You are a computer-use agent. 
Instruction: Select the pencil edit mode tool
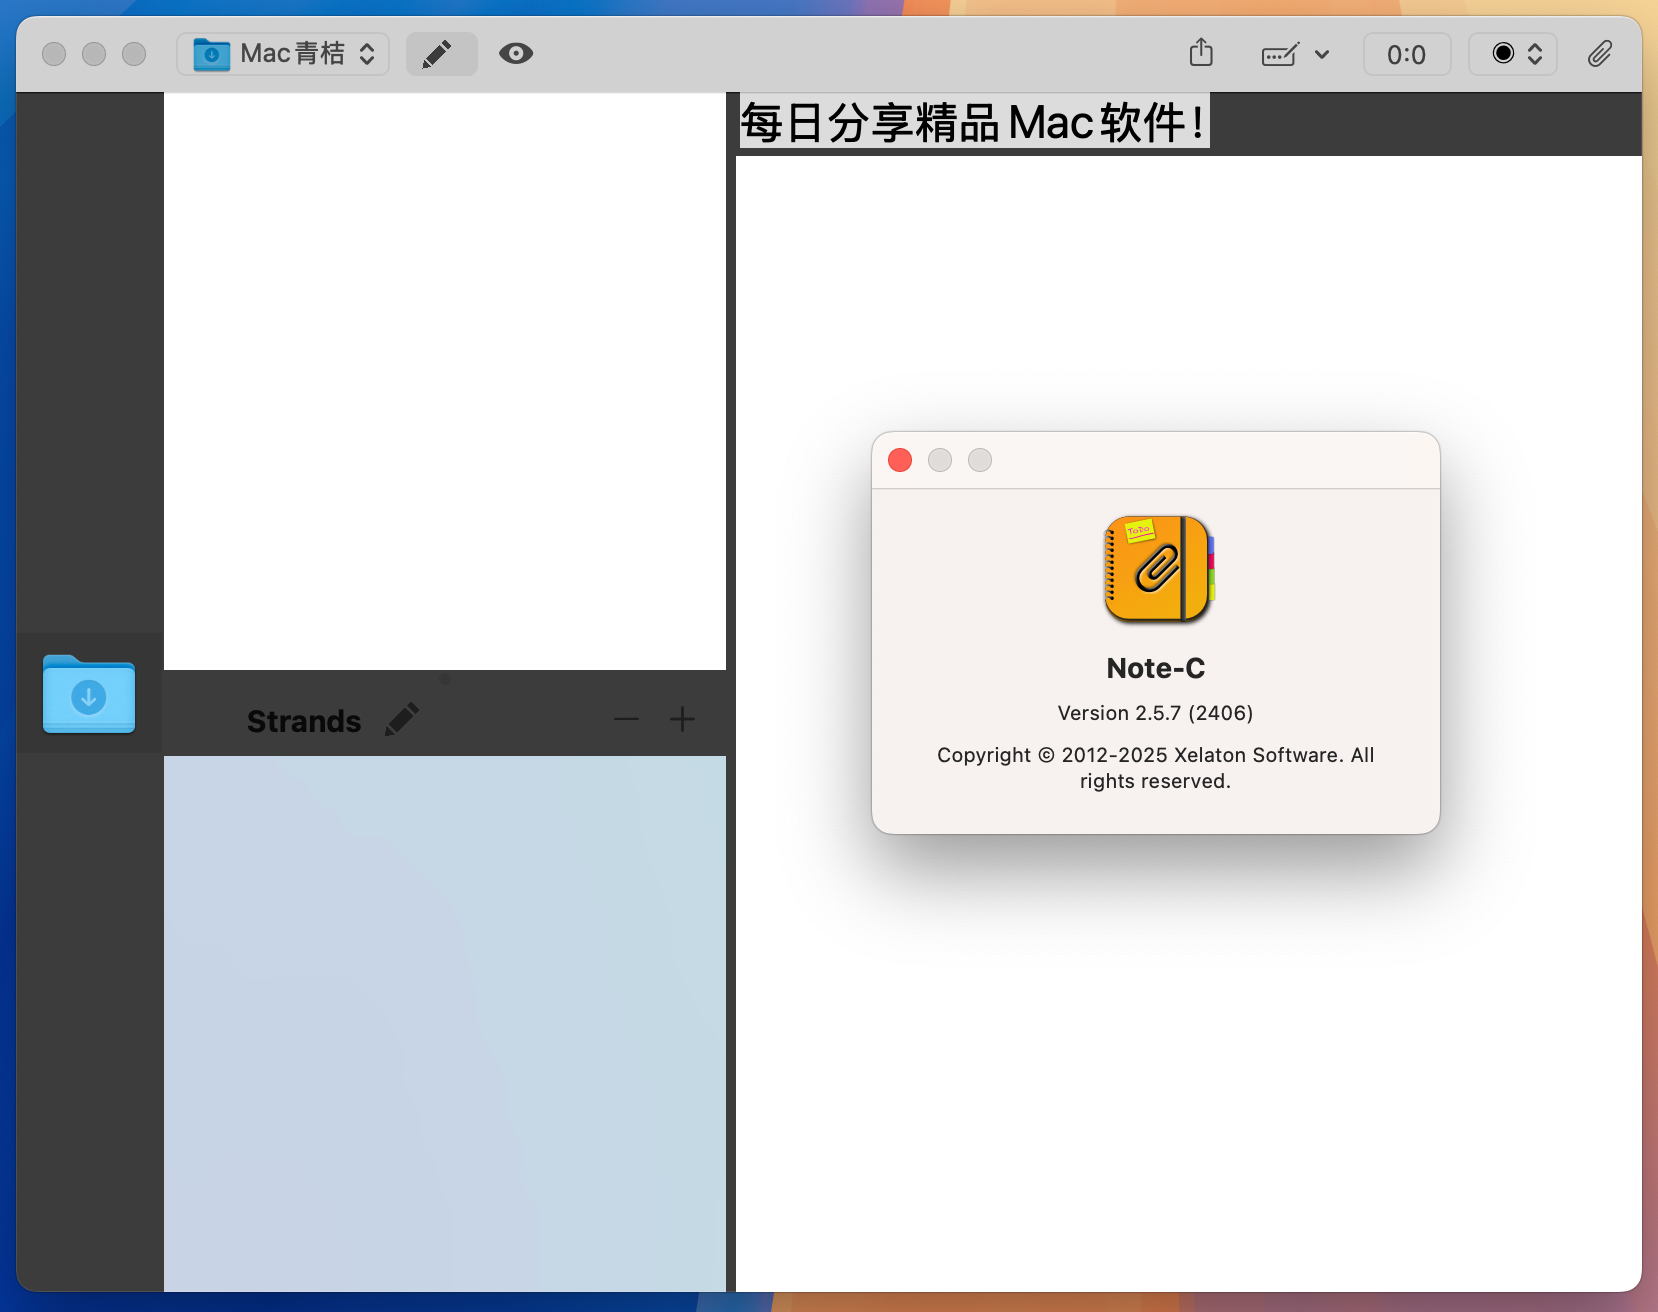pyautogui.click(x=441, y=54)
